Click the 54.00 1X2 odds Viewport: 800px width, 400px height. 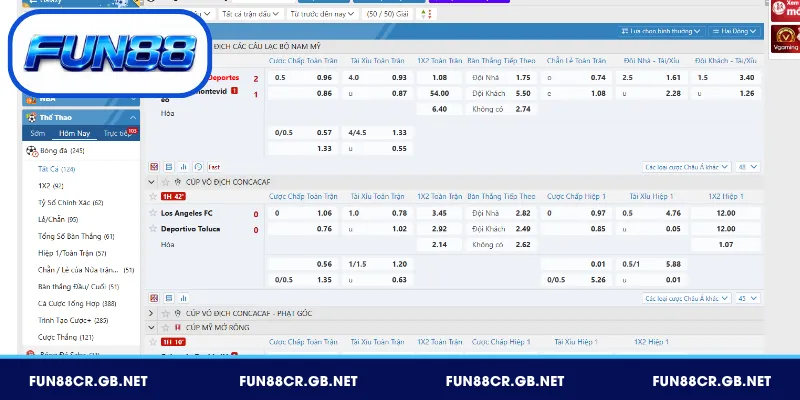pyautogui.click(x=439, y=93)
